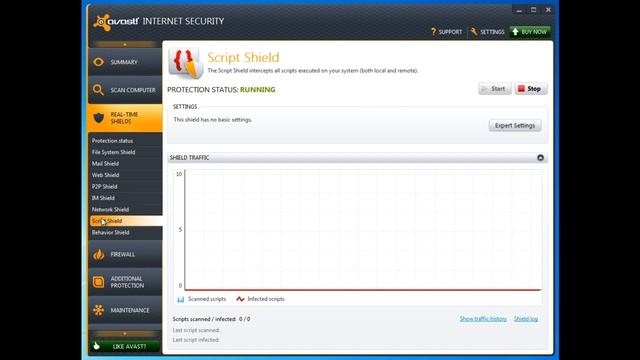640x360 pixels.
Task: Open the Scan Computer section
Action: (124, 90)
